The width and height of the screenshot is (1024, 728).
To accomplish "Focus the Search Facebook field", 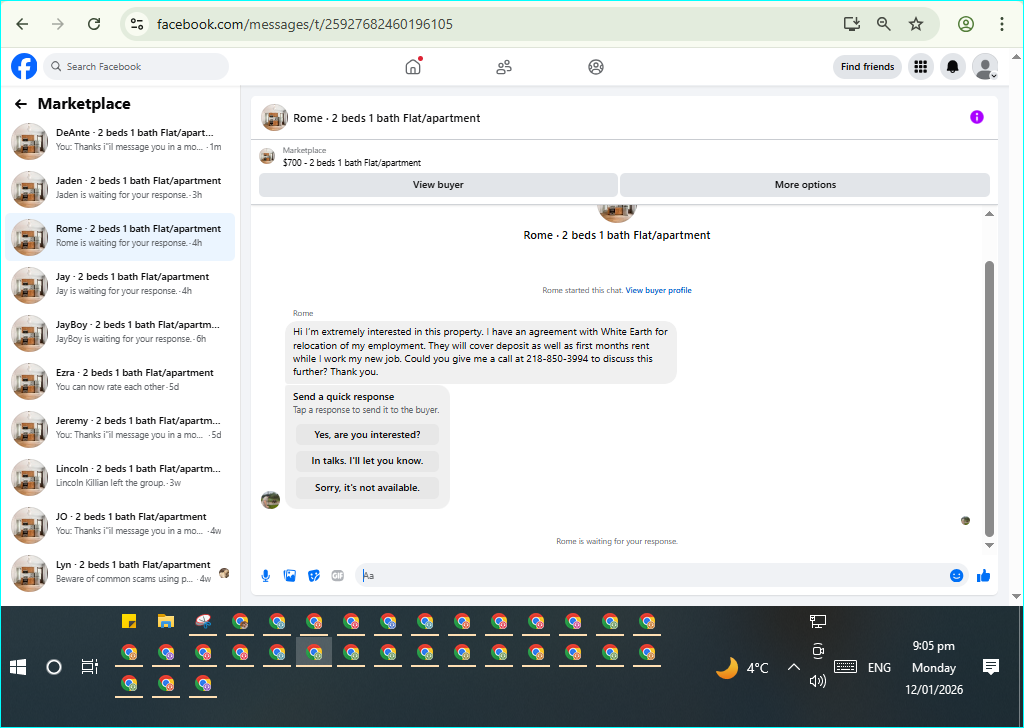I will 136,67.
